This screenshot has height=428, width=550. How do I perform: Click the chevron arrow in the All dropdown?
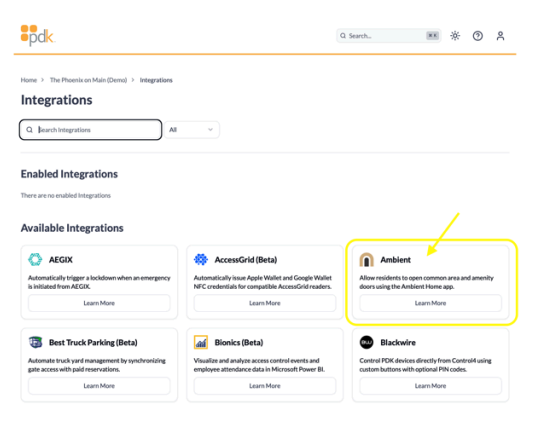(210, 130)
